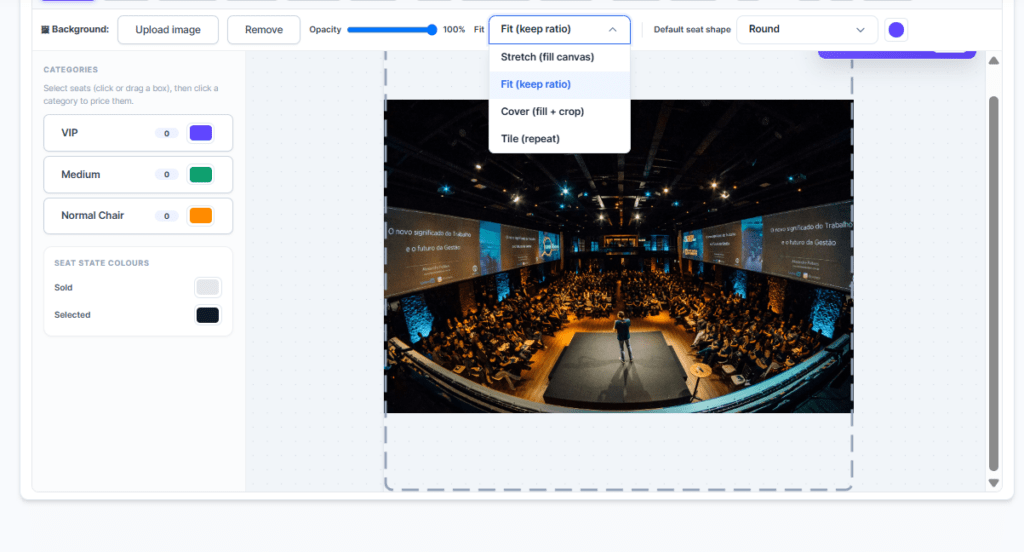The width and height of the screenshot is (1024, 552).
Task: Open the purple default seat colour swatch
Action: 896,29
